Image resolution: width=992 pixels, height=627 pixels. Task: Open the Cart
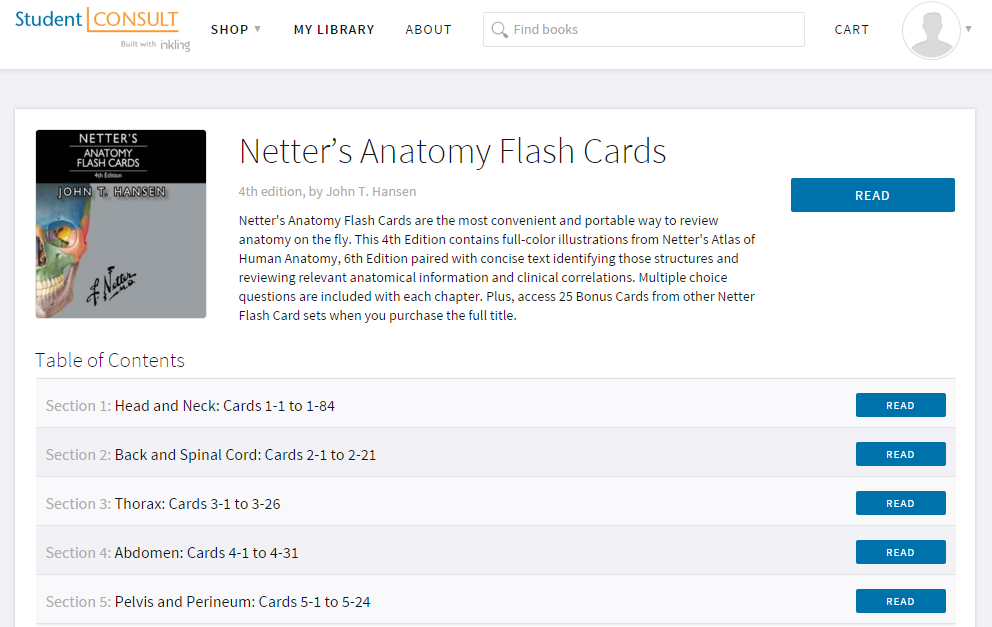click(851, 30)
